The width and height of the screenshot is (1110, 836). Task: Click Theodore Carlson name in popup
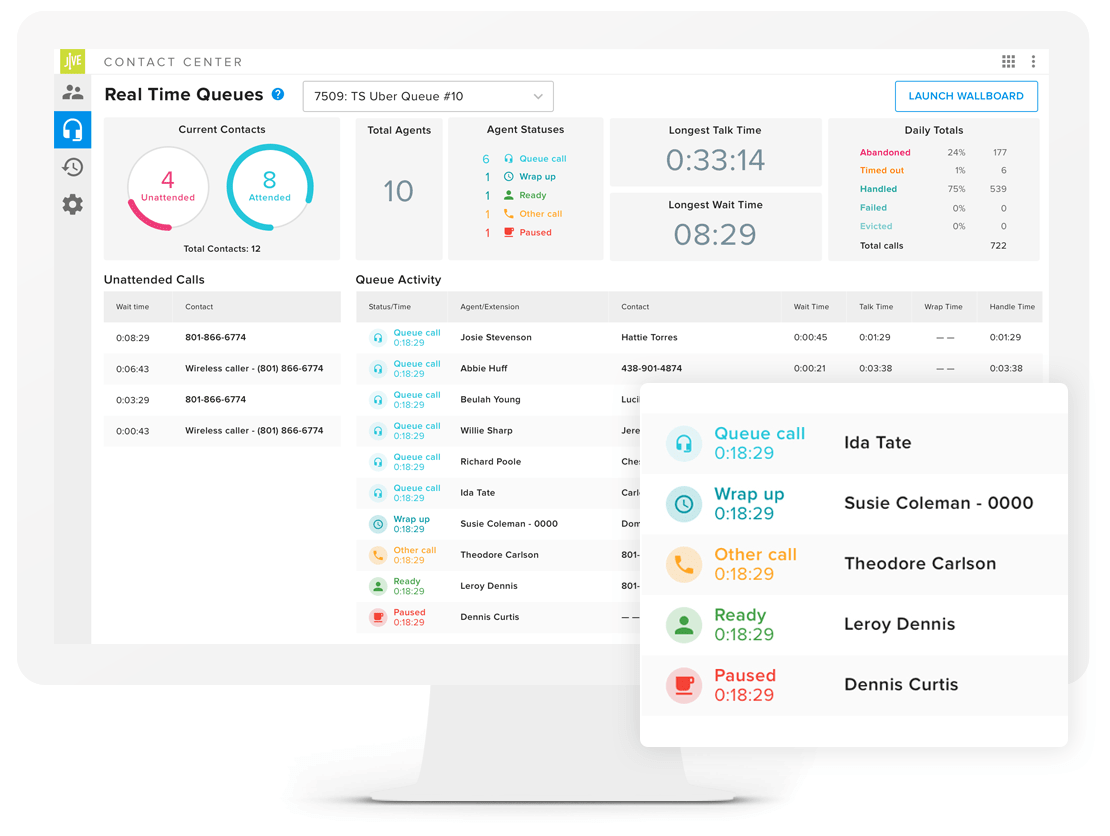(x=920, y=564)
